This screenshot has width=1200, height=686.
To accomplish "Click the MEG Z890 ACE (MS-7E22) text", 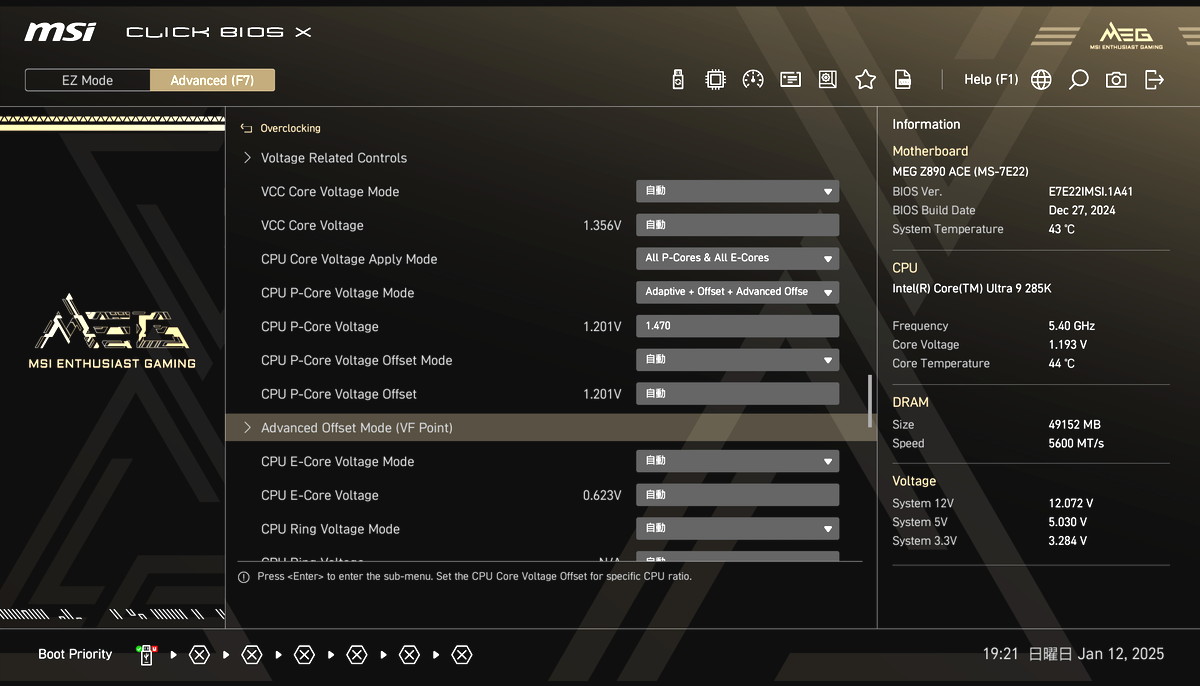I will [960, 172].
